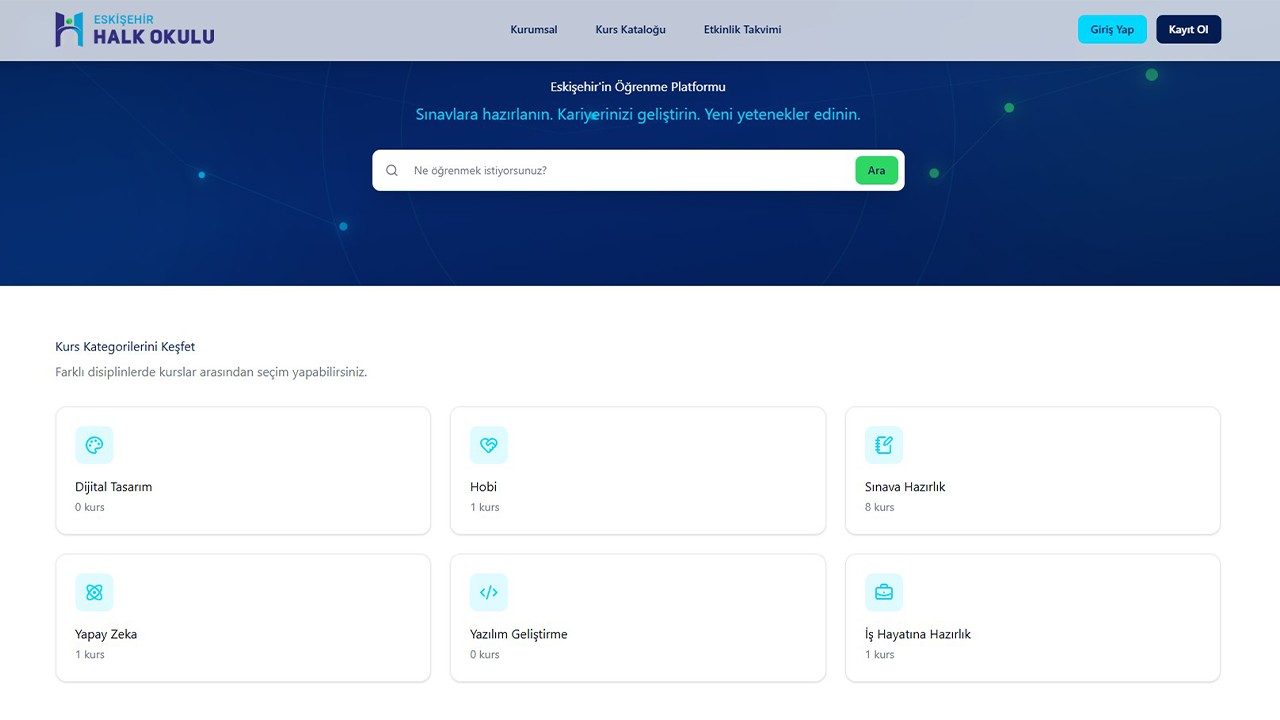Click the atom icon for Yapay Zeka
The height and width of the screenshot is (720, 1280).
point(94,593)
